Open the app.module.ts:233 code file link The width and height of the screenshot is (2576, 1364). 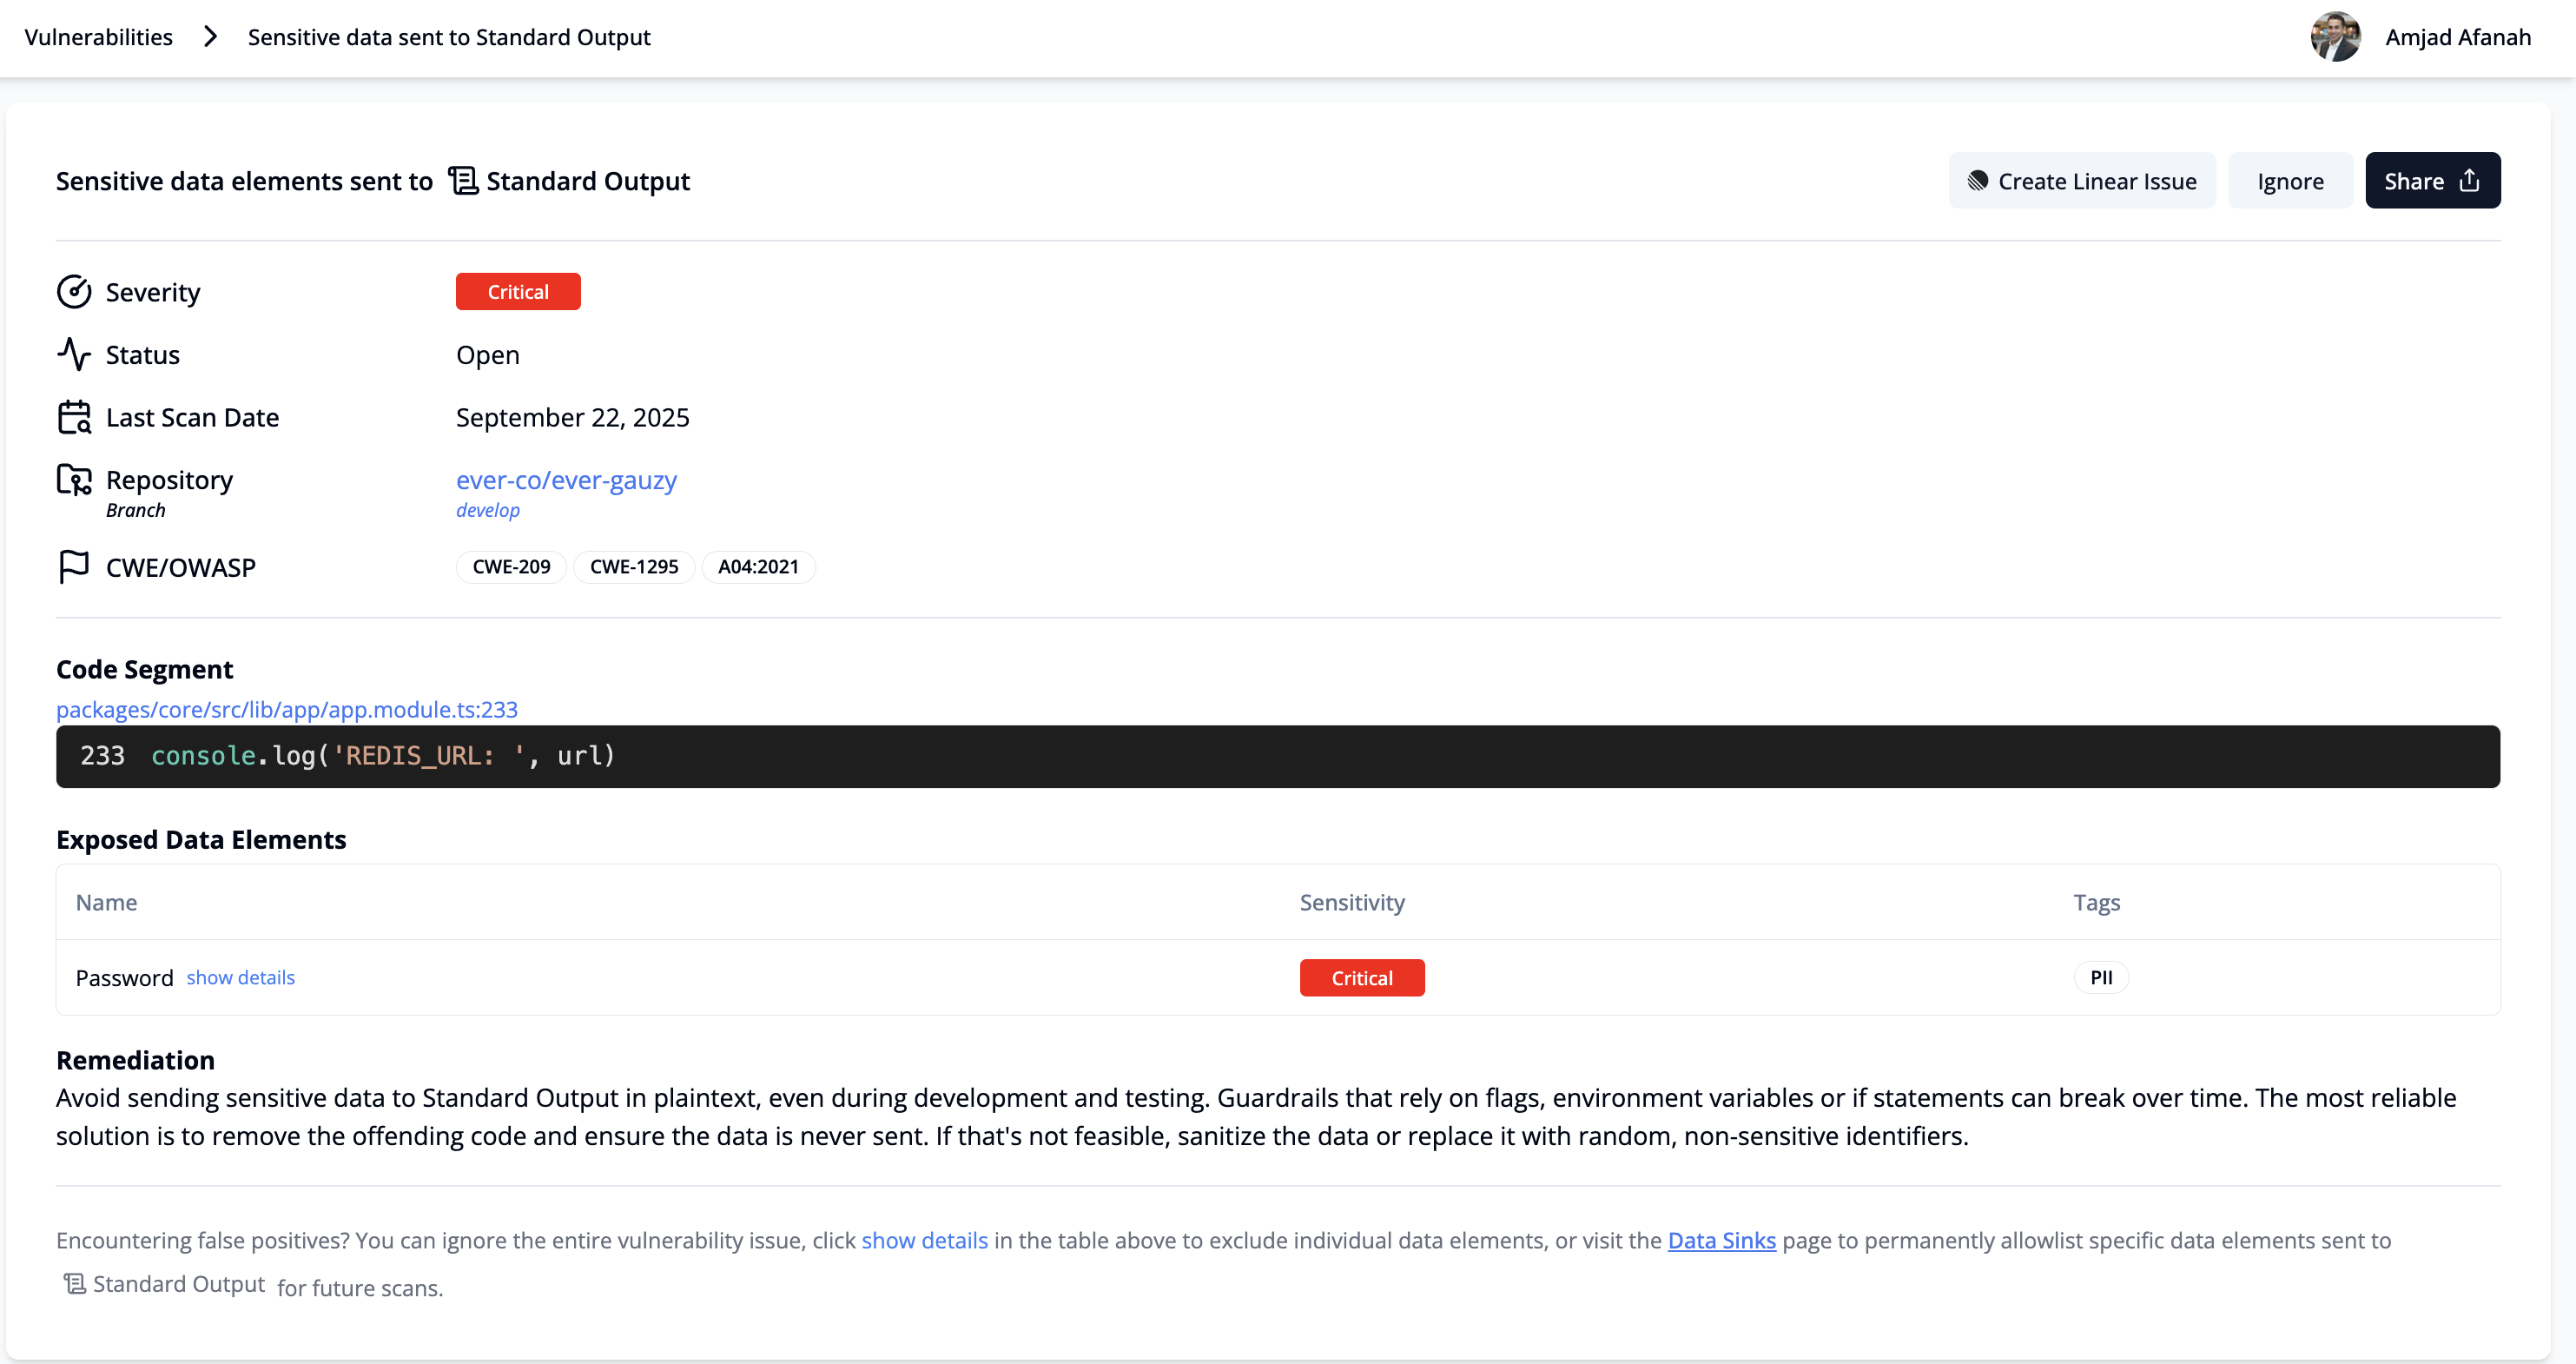click(x=287, y=709)
